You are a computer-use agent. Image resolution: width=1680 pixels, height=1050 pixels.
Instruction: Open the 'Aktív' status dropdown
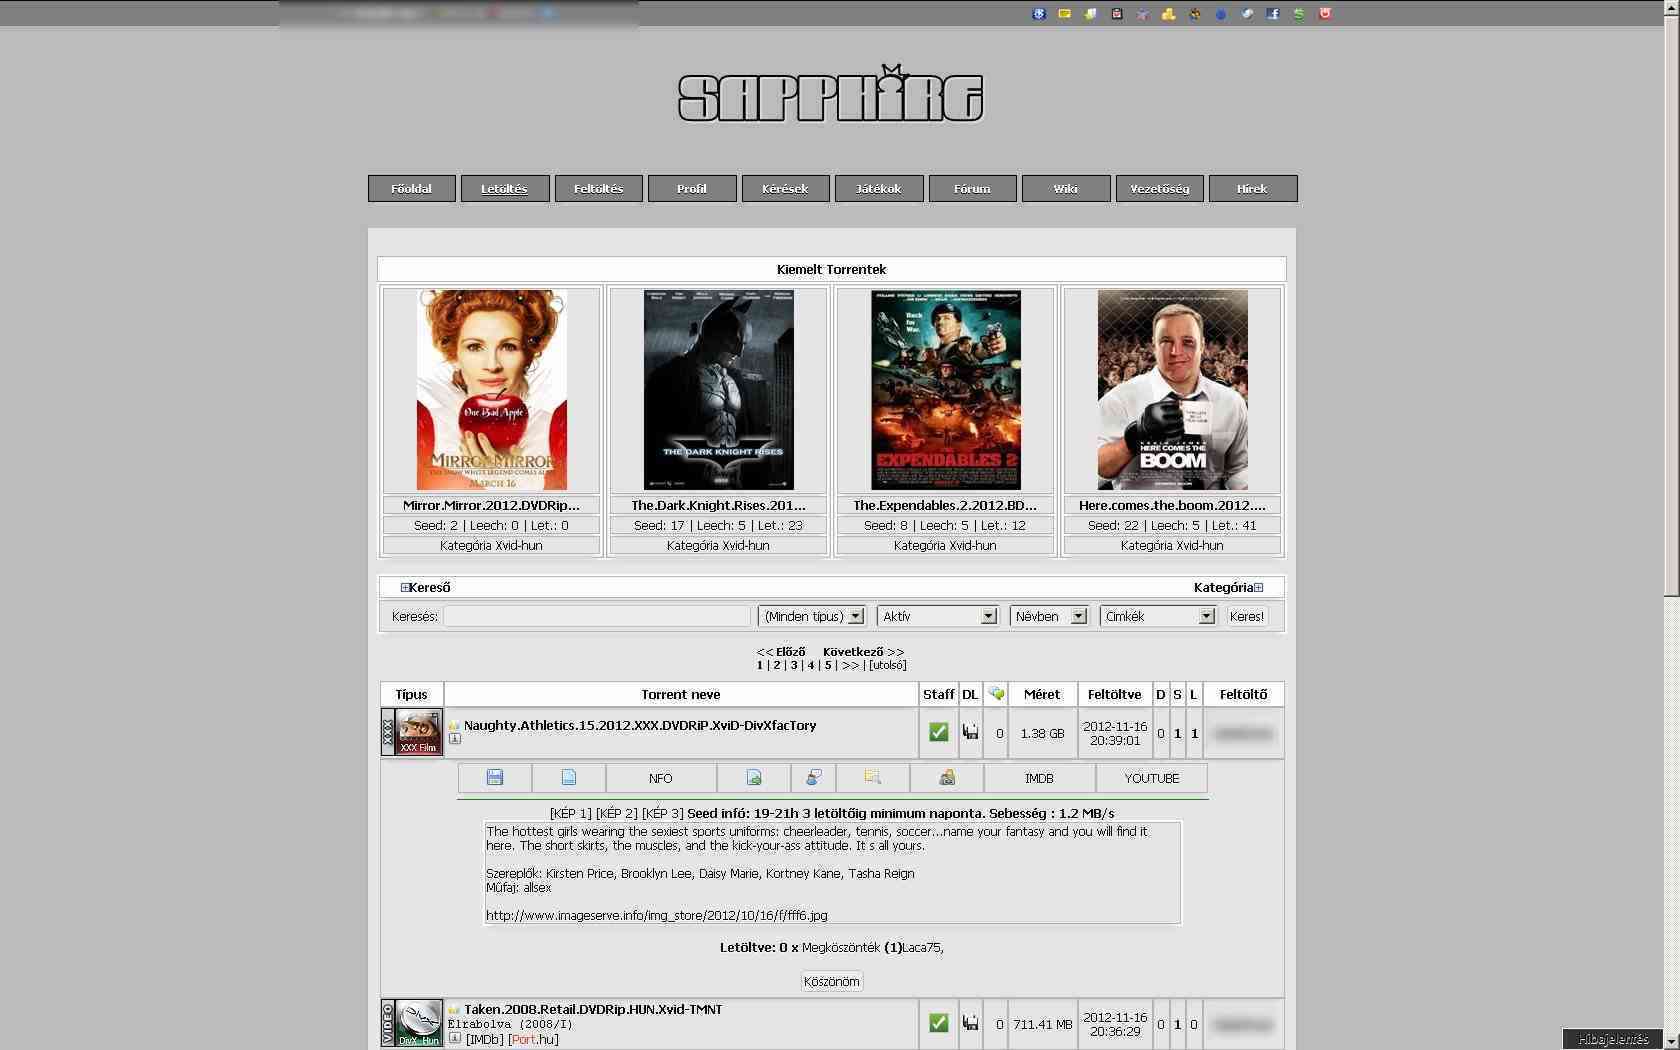point(937,616)
